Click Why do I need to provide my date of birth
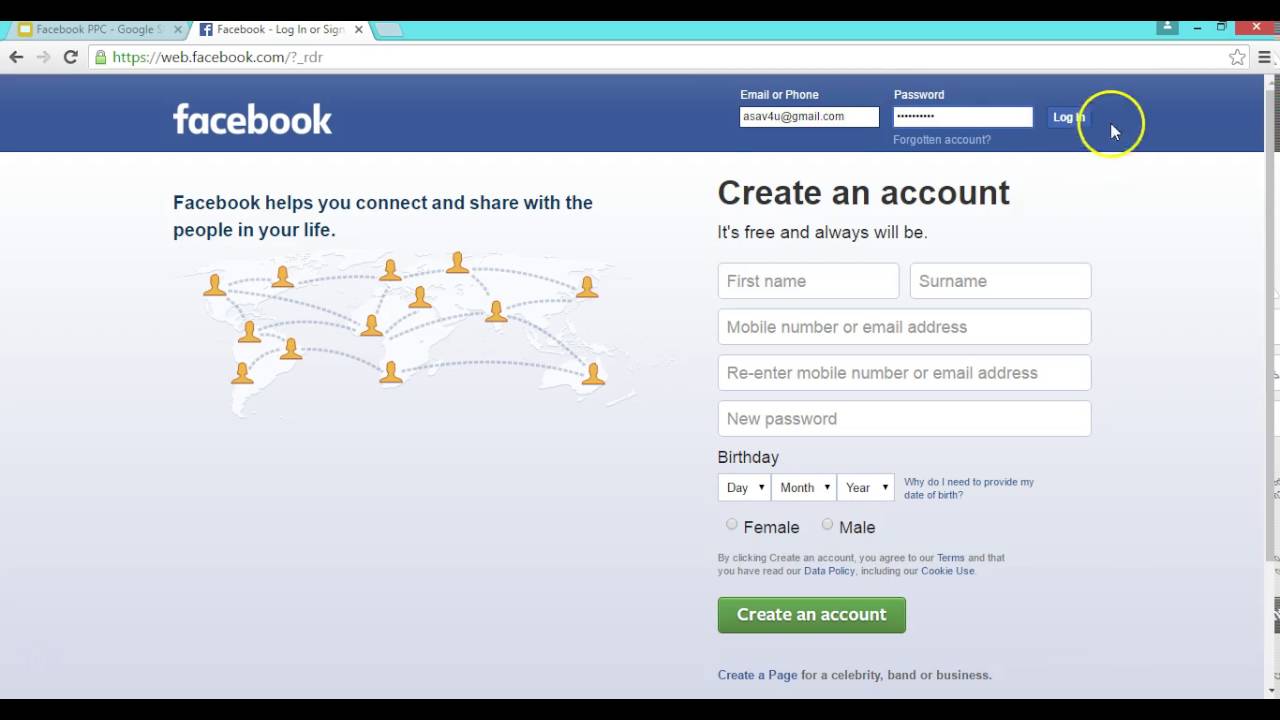This screenshot has height=720, width=1280. (969, 488)
